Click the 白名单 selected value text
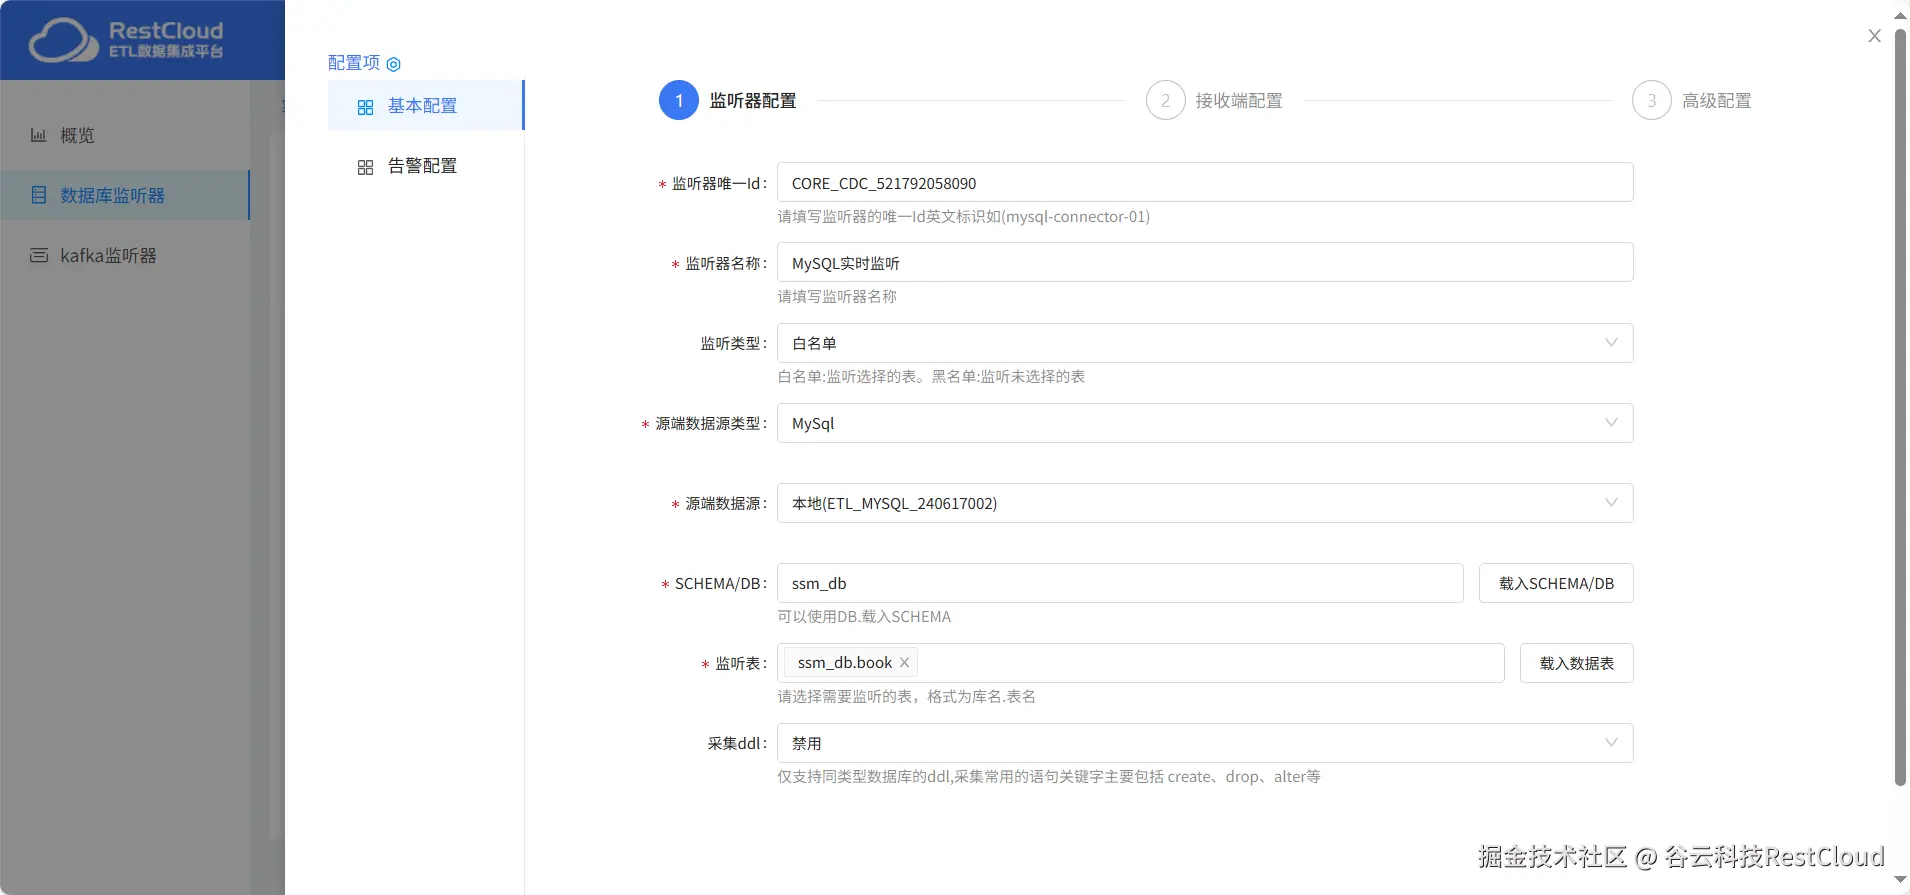The width and height of the screenshot is (1910, 895). click(814, 343)
